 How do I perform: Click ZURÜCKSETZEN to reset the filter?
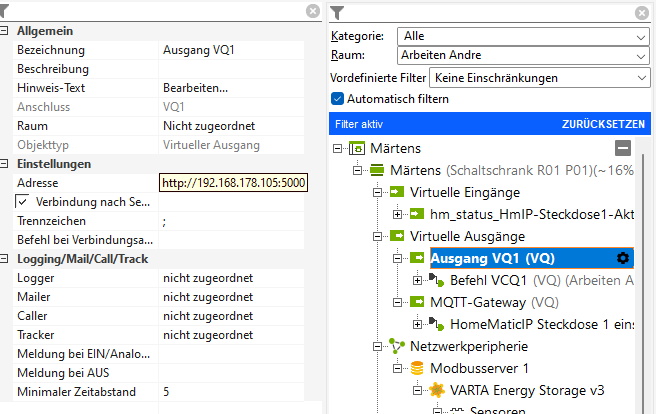pos(603,124)
